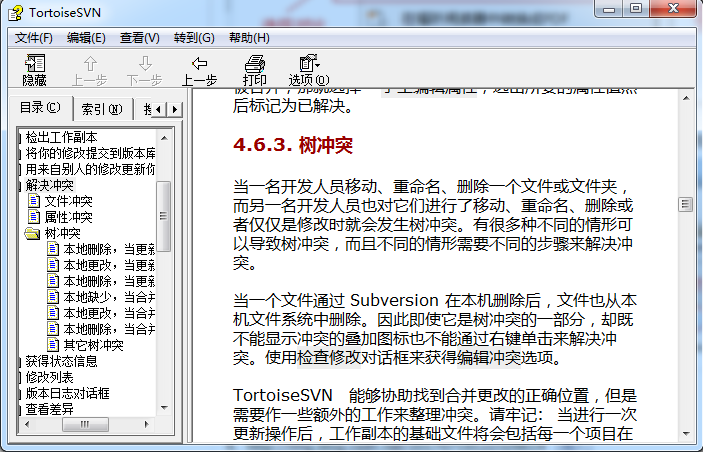Maximize the TortoiseSVN help window
Image resolution: width=703 pixels, height=452 pixels.
[636, 9]
